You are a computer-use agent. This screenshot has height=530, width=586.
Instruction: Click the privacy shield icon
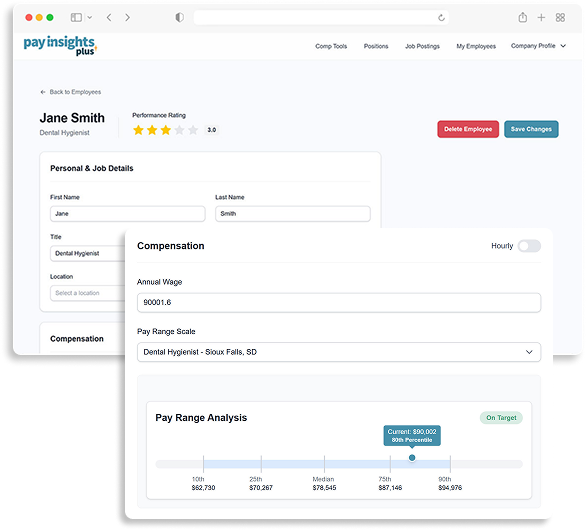pos(180,18)
